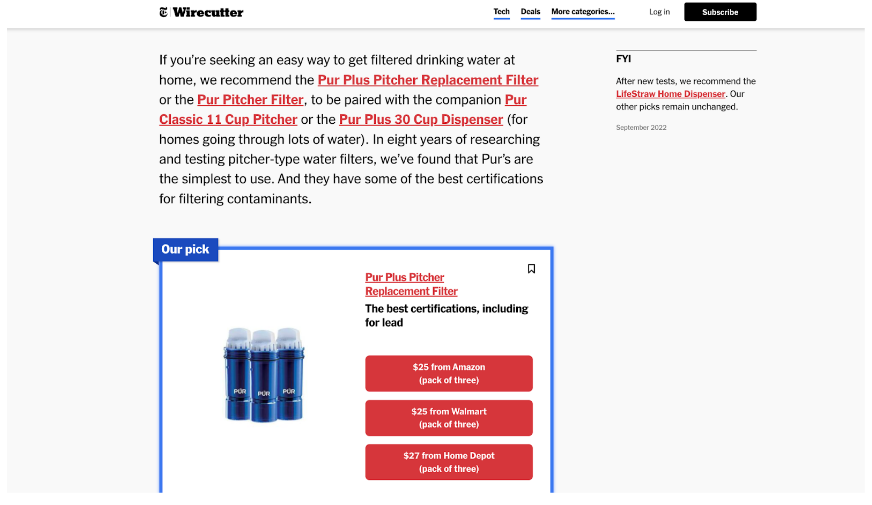This screenshot has width=872, height=505.
Task: Open the Pur Pitcher Filter link
Action: 250,100
